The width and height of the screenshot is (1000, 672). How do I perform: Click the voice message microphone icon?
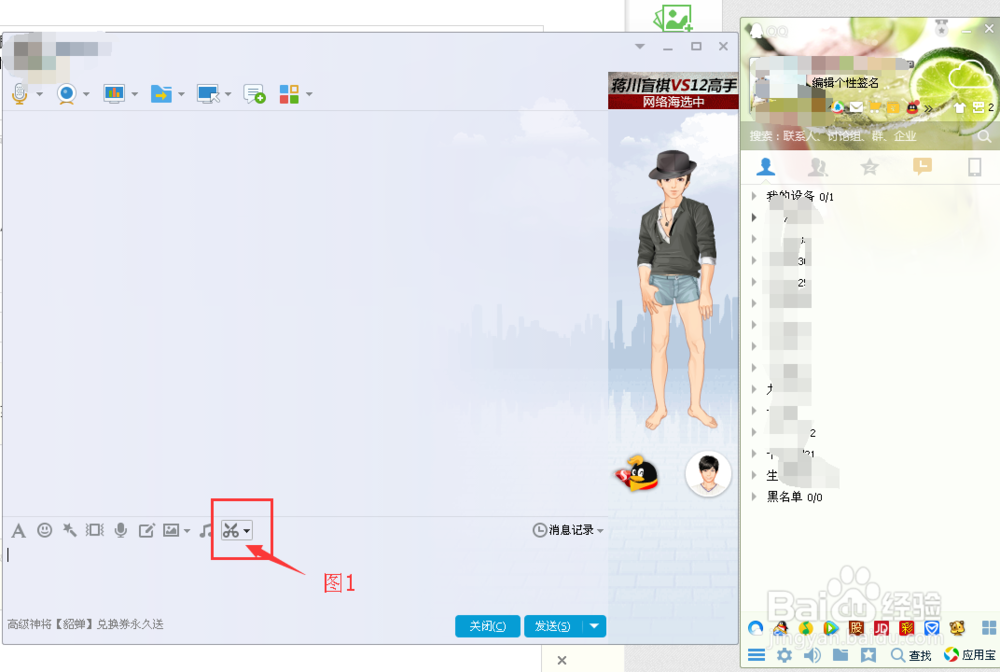pyautogui.click(x=121, y=530)
